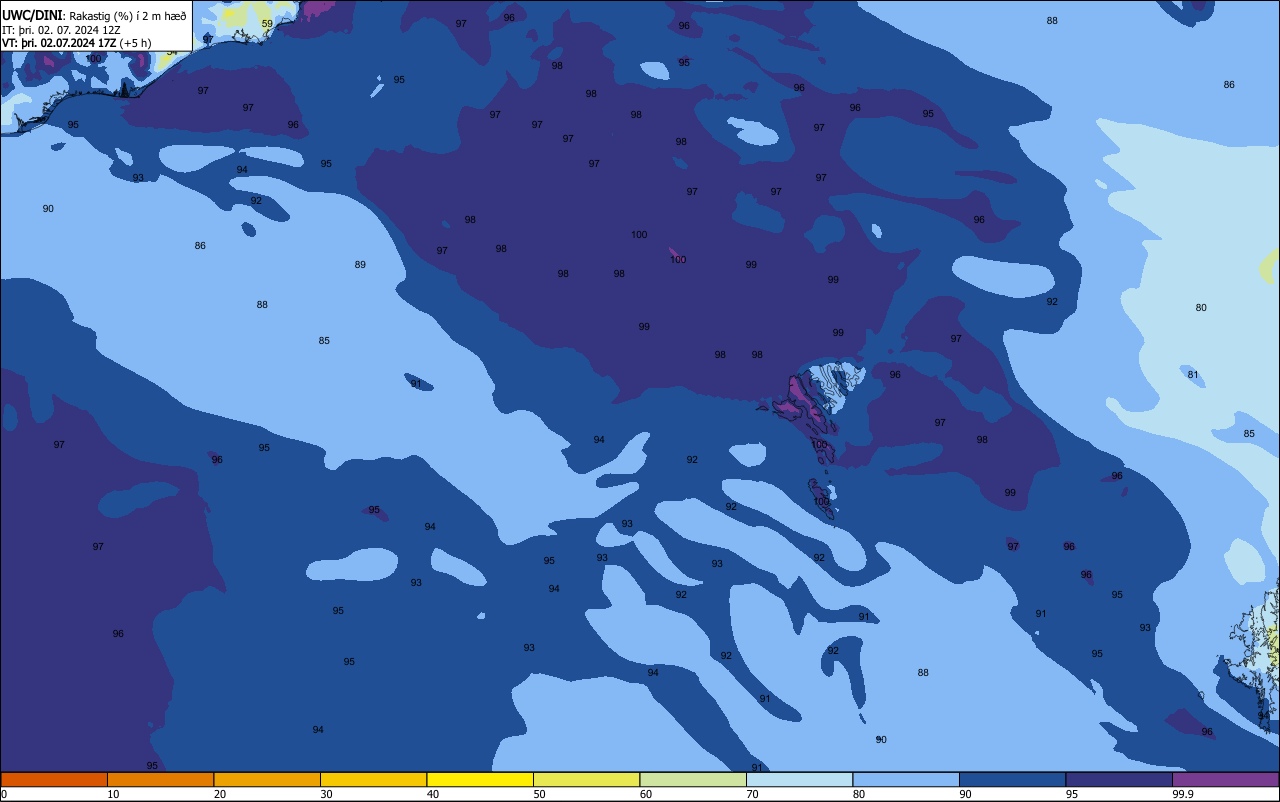Viewport: 1280px width, 802px height.
Task: Click the legend tick label '10'
Action: pos(113,794)
